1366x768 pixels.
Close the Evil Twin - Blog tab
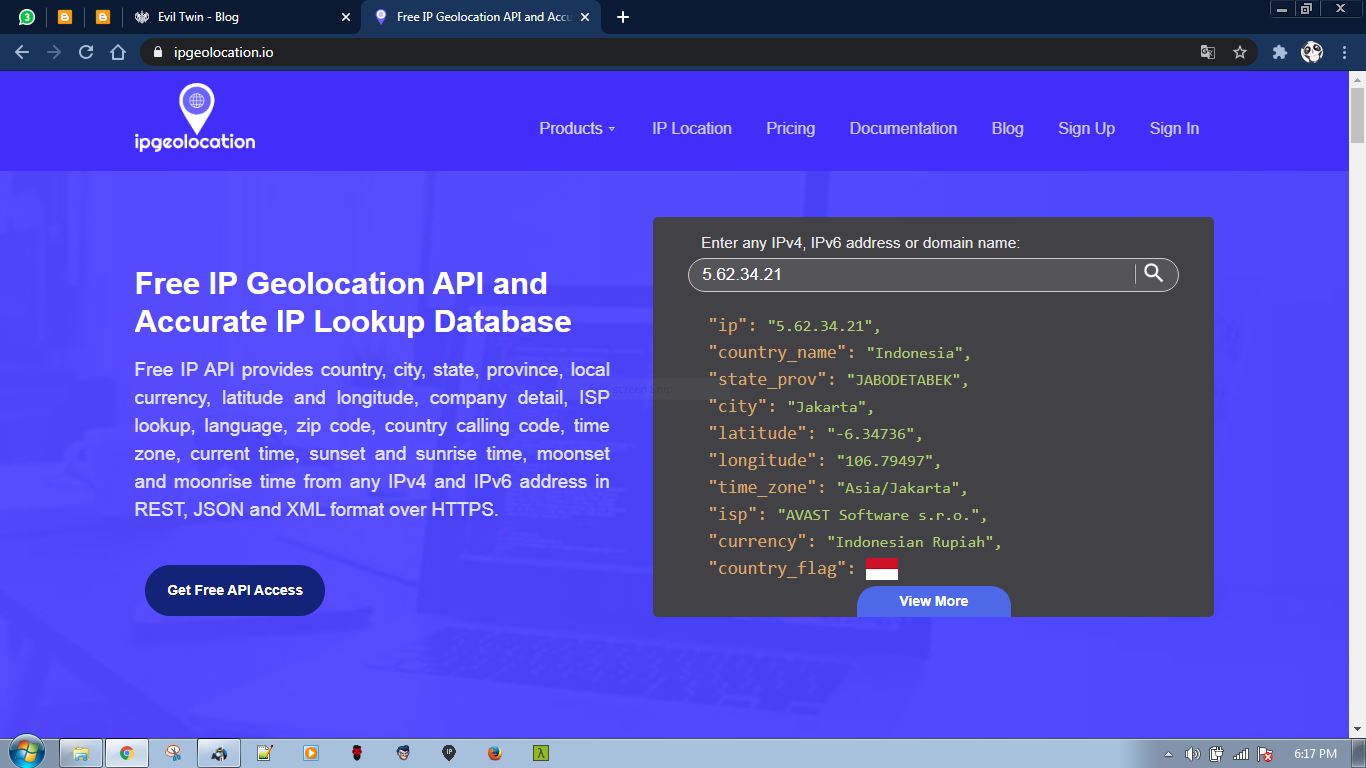pyautogui.click(x=346, y=17)
